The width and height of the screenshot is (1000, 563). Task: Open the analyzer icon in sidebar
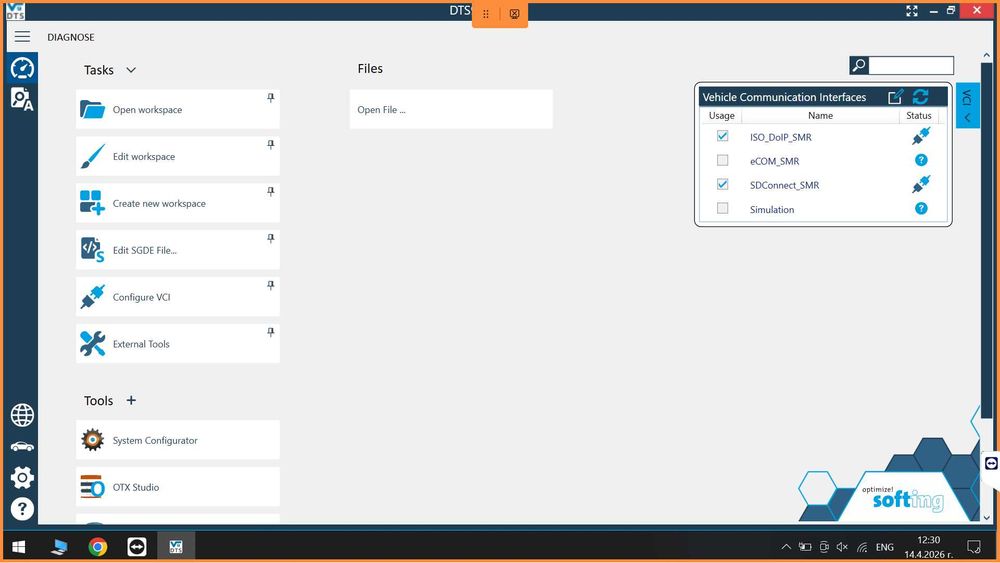(22, 99)
